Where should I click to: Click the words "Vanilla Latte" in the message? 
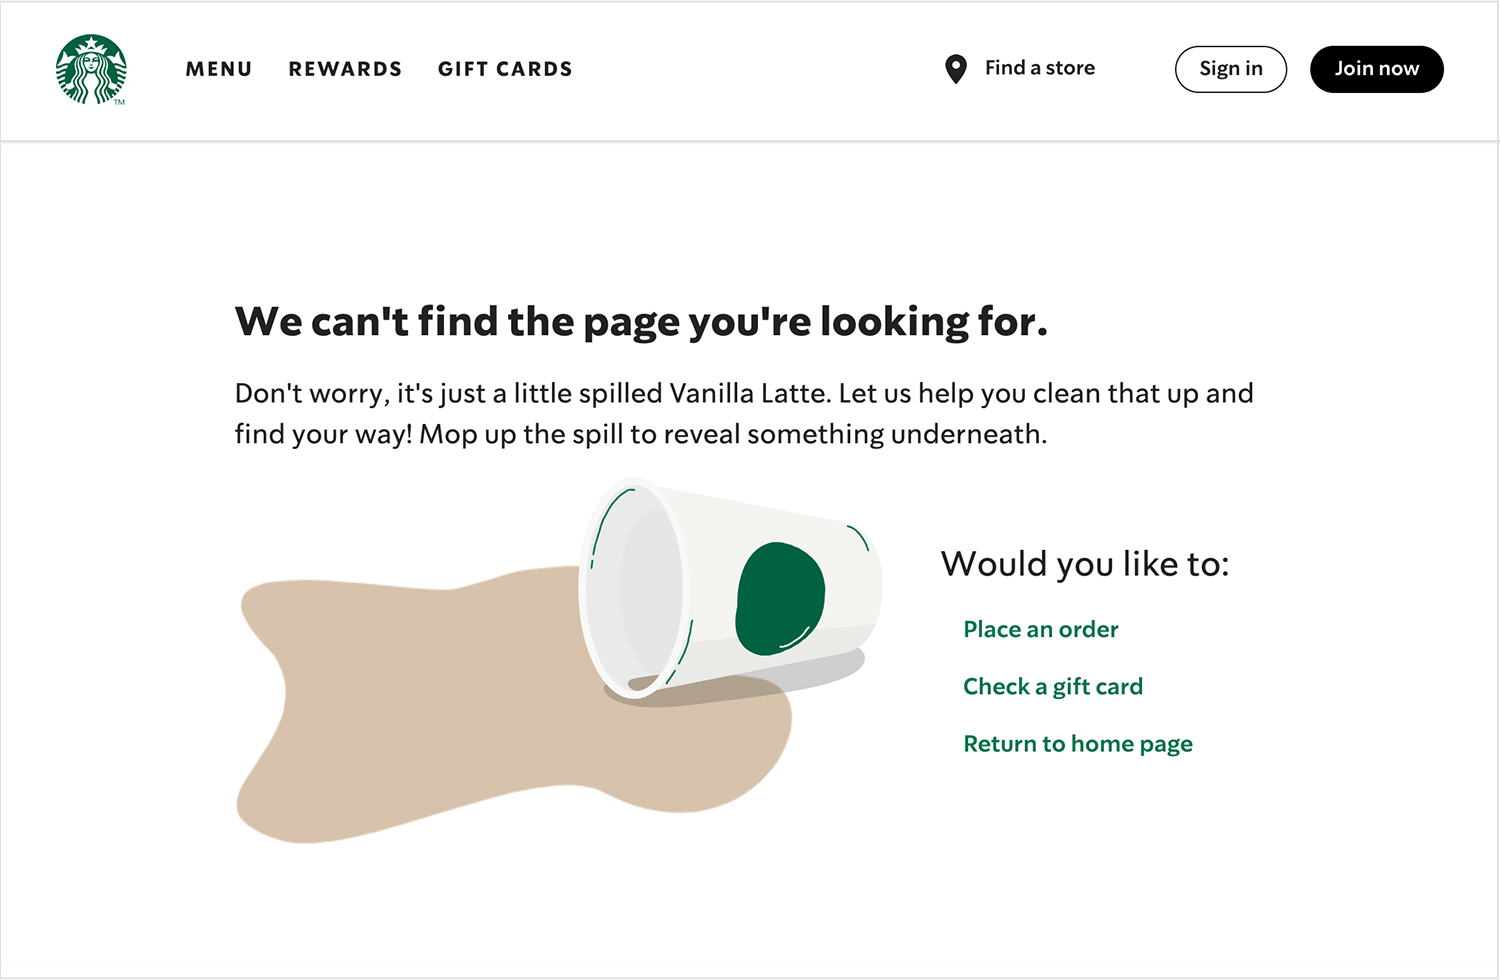(749, 393)
